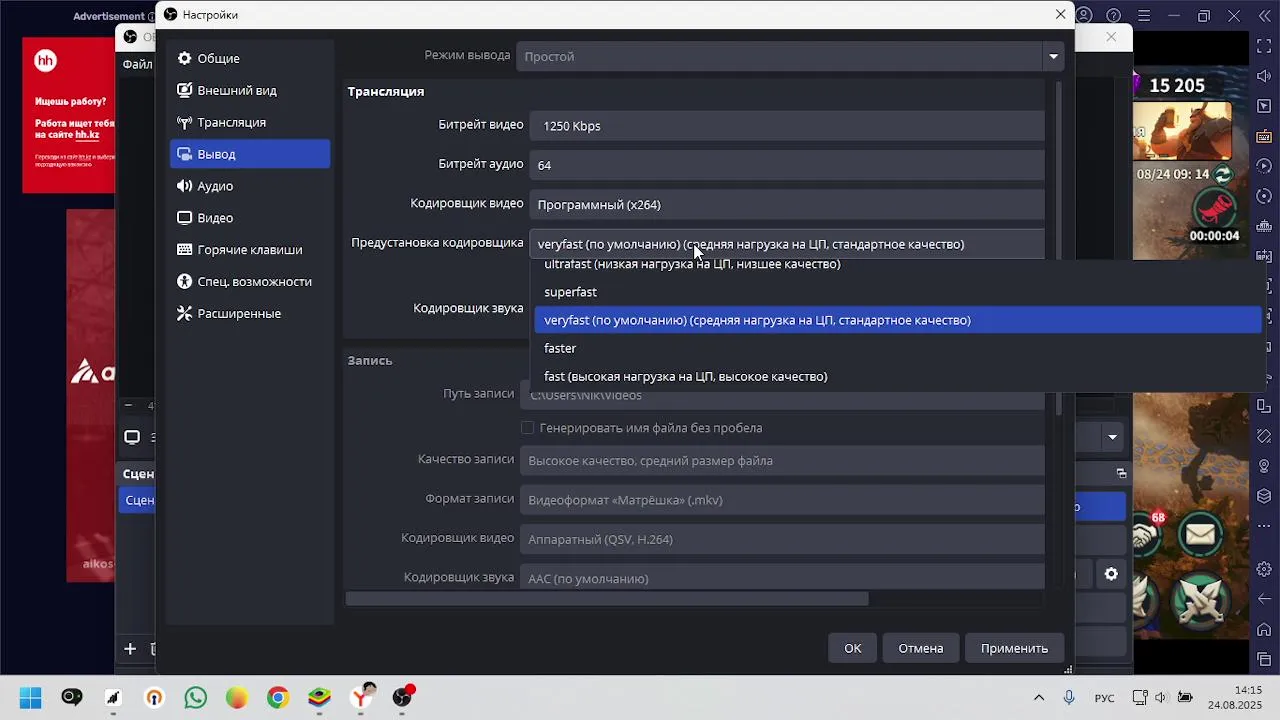Open the Формат записи dropdown
Image resolution: width=1280 pixels, height=720 pixels.
pyautogui.click(x=782, y=500)
